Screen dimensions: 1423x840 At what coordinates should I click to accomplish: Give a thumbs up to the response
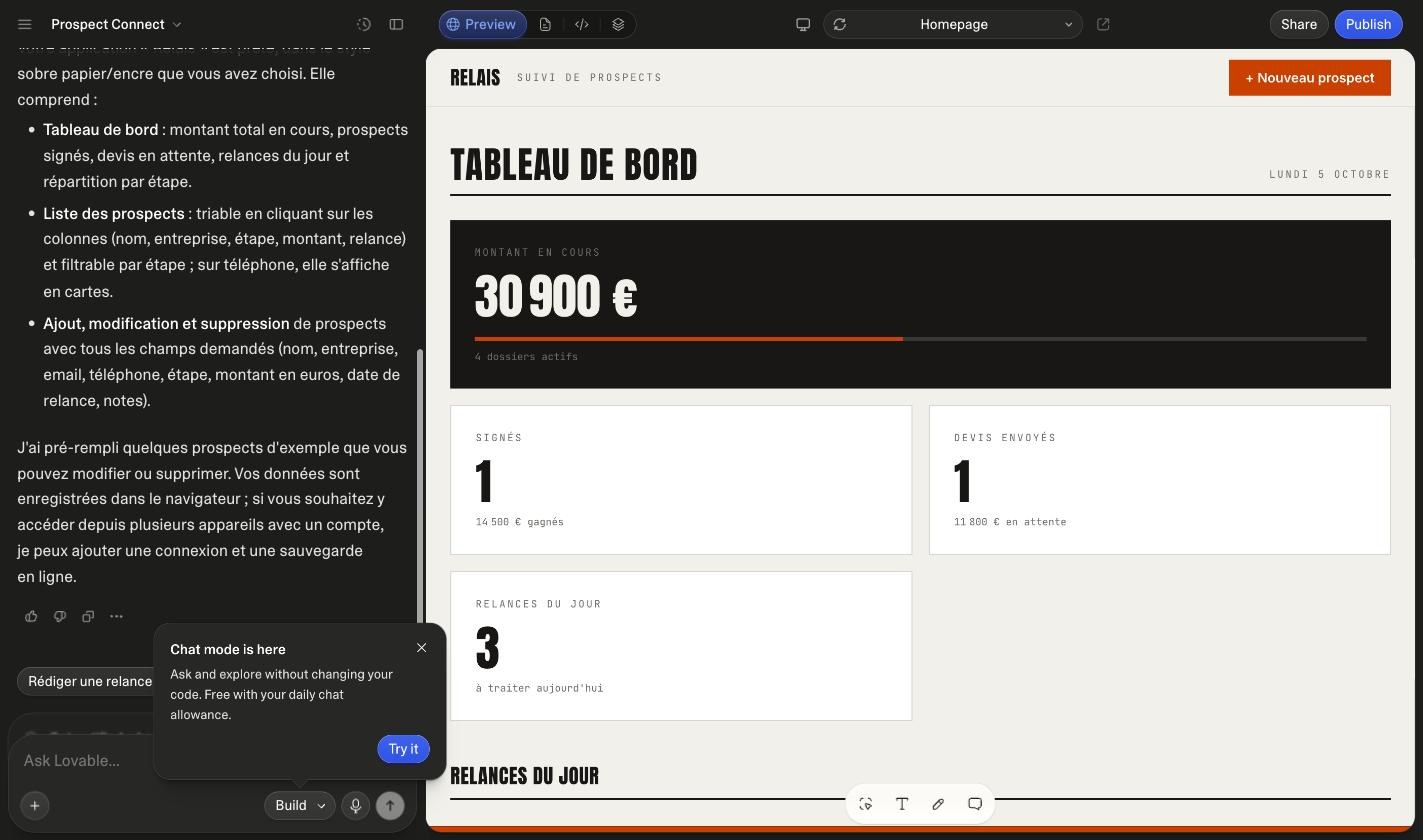click(x=31, y=616)
